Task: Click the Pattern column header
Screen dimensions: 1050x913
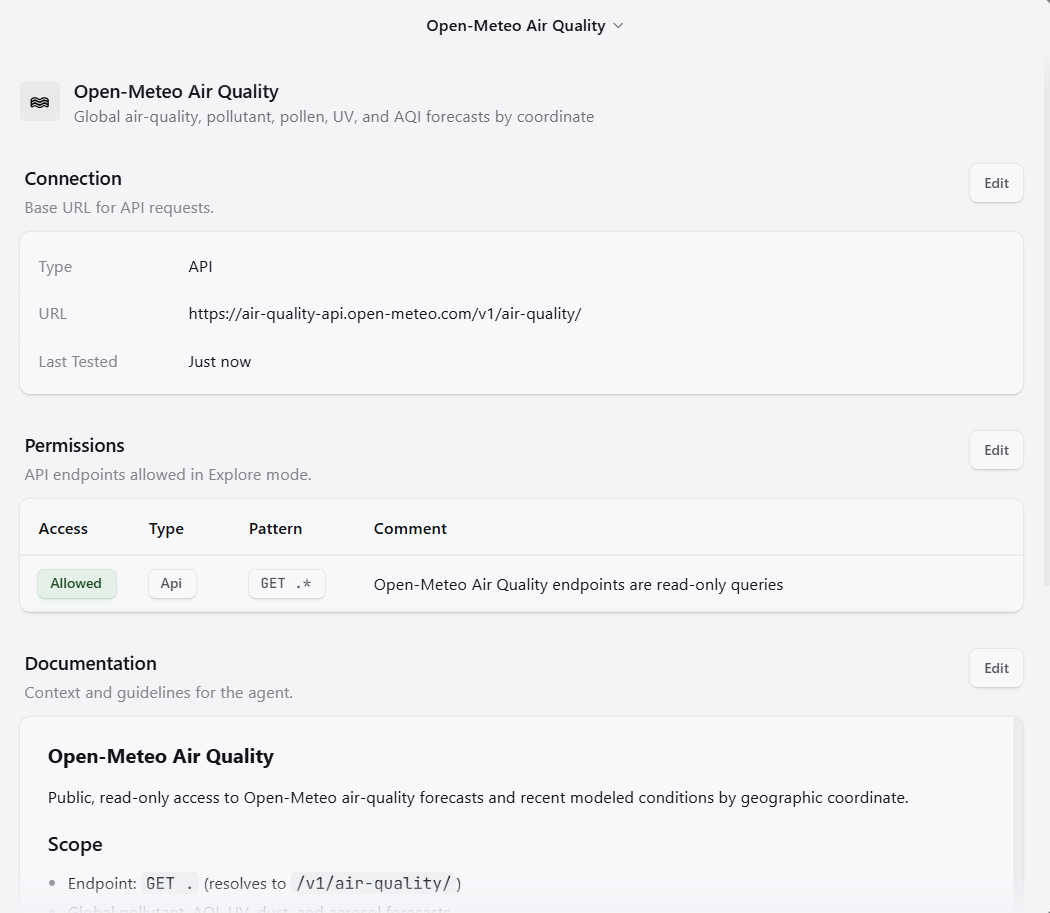Action: (275, 529)
